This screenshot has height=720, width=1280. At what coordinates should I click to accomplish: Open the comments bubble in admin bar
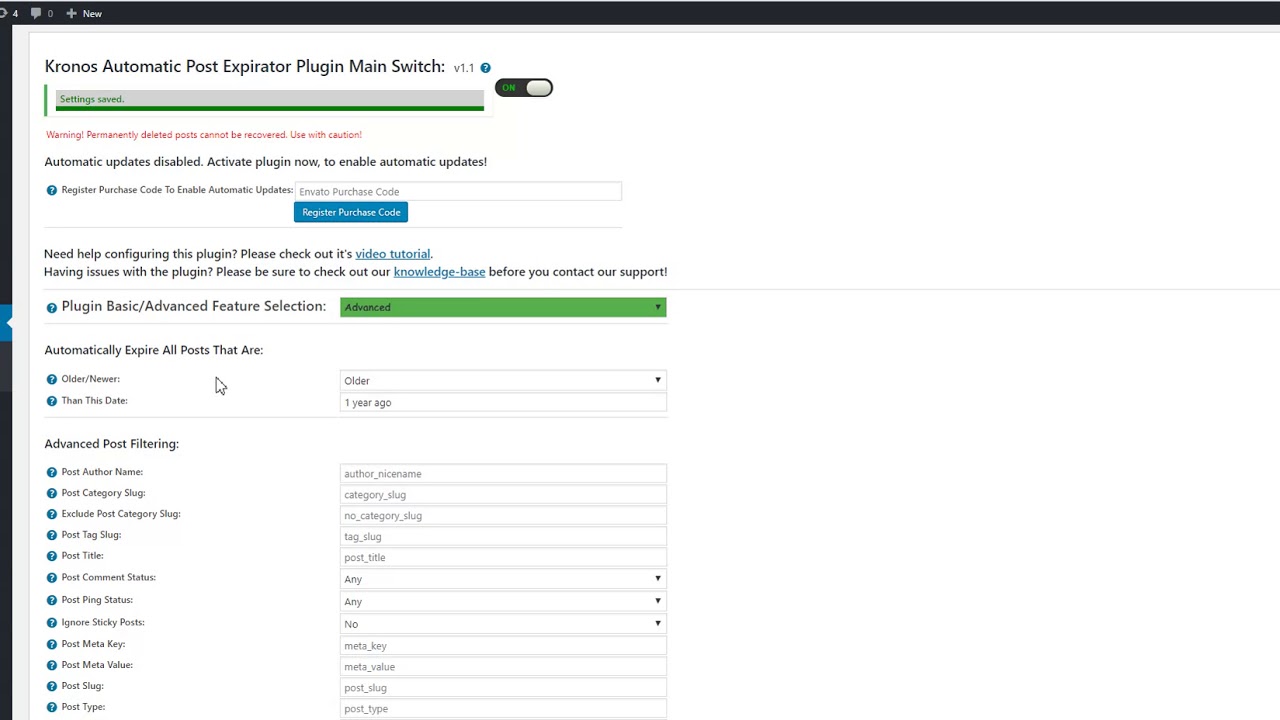point(41,13)
